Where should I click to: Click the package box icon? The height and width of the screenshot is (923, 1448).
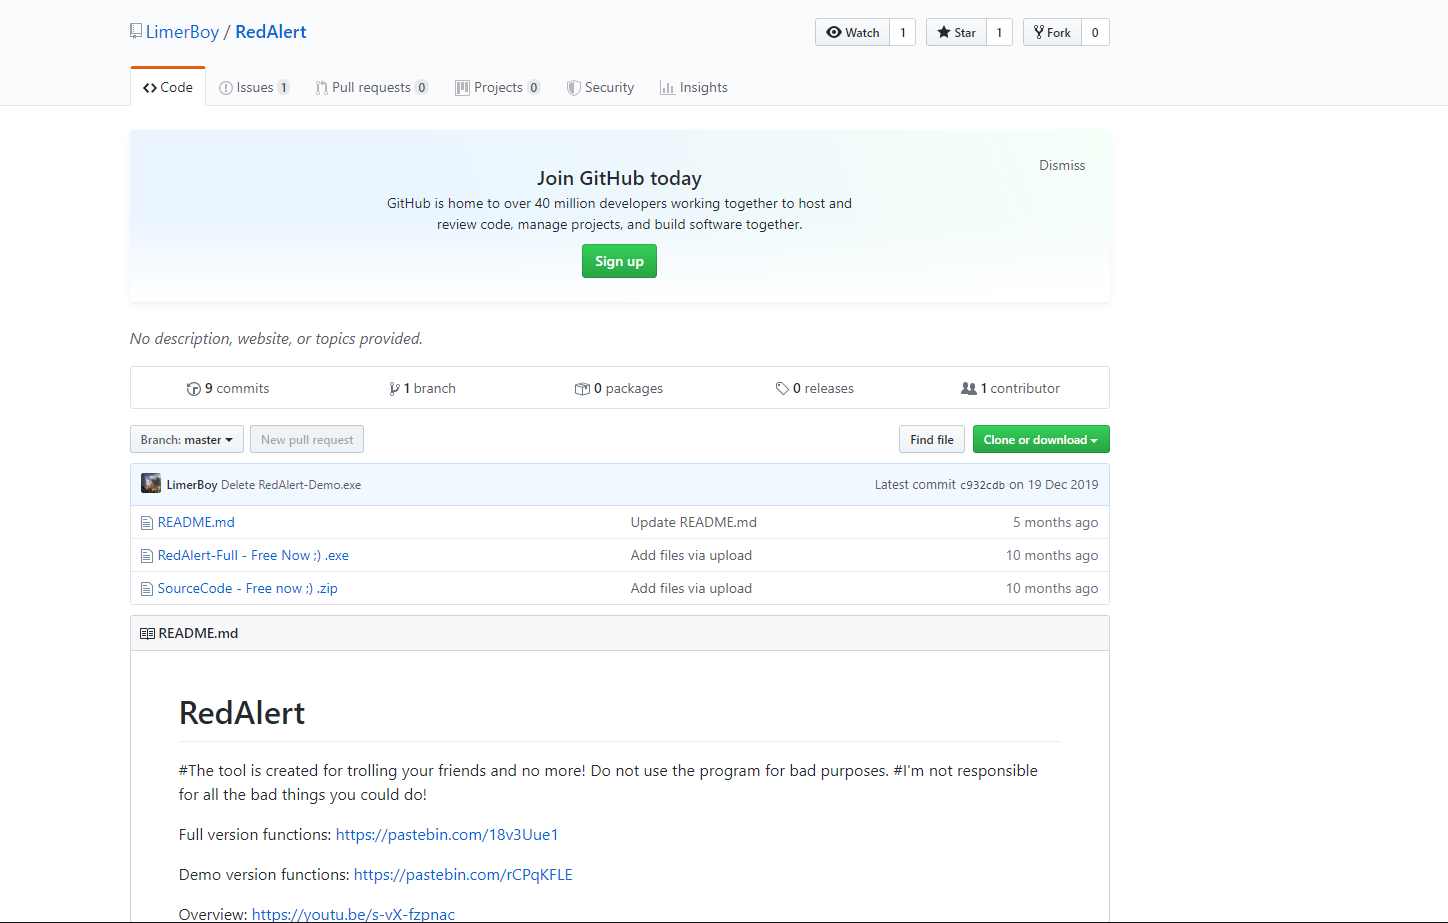(582, 389)
